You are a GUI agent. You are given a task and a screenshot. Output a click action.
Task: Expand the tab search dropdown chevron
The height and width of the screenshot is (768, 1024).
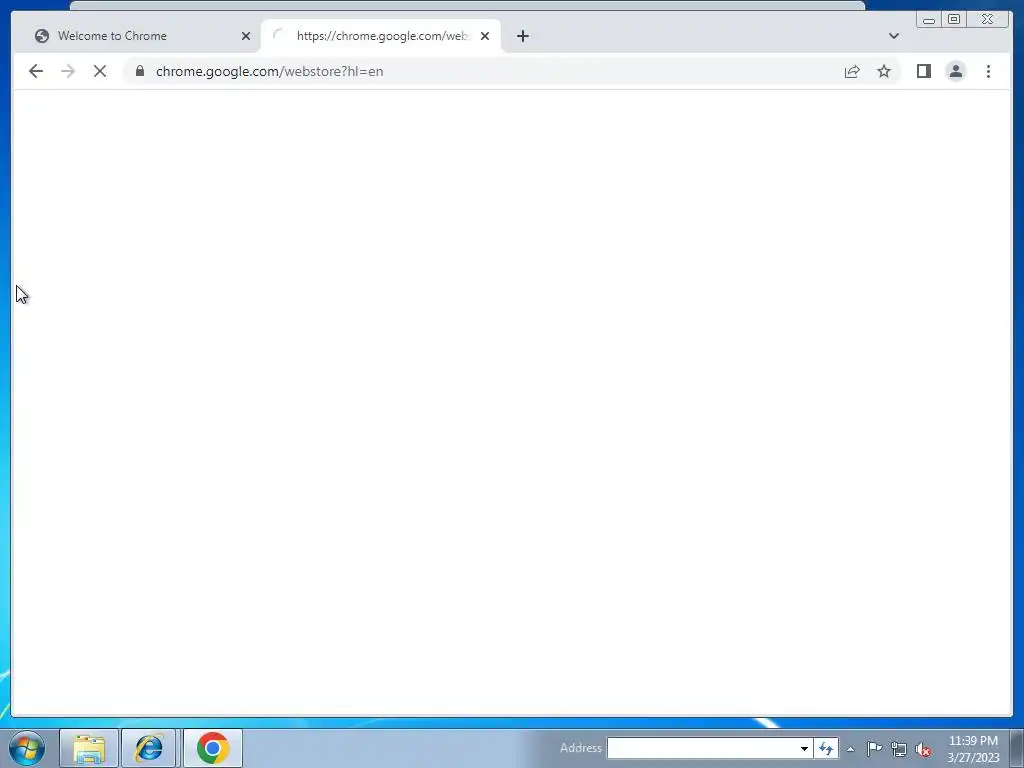pyautogui.click(x=893, y=36)
